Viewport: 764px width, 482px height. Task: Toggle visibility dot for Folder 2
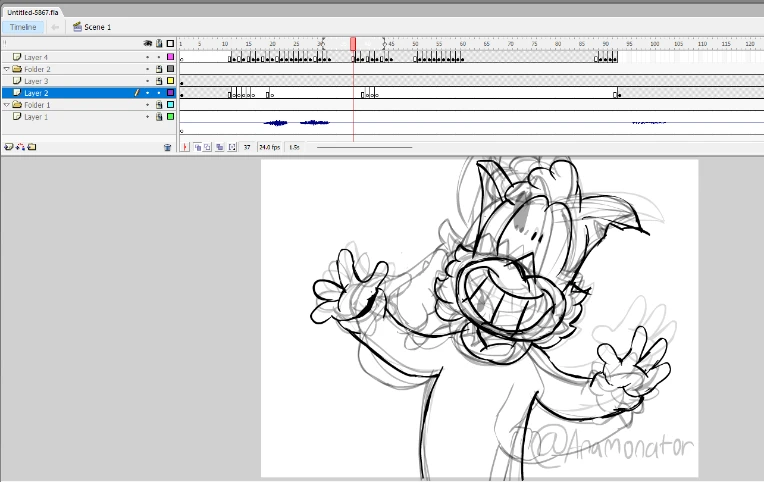tap(148, 69)
